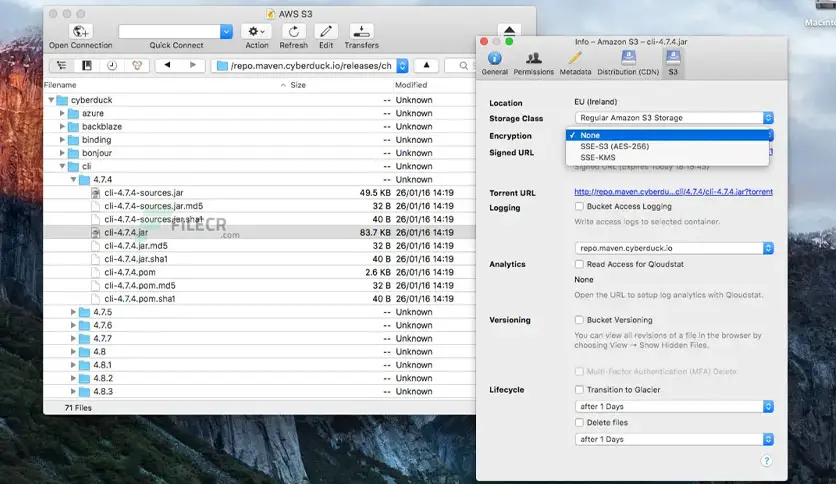
Task: Switch to outline browser view icon
Action: 62,66
